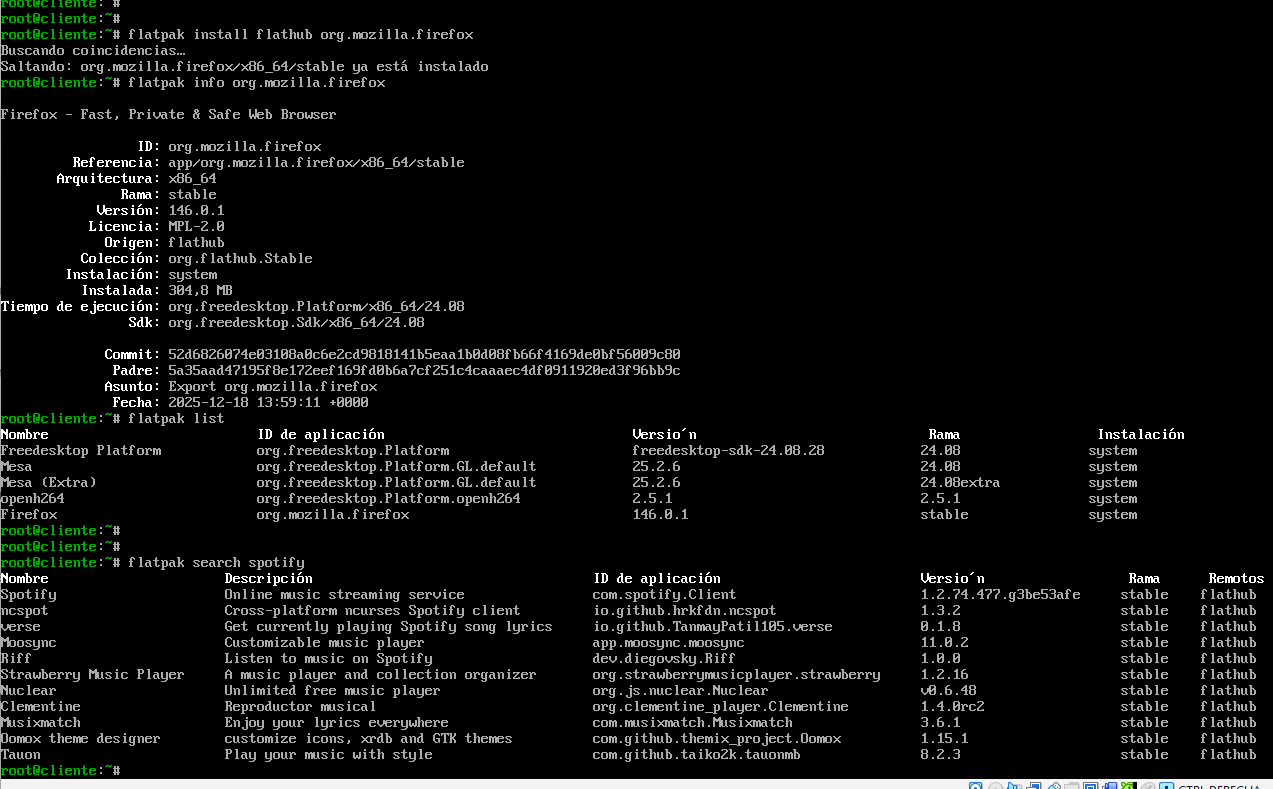Click the CTRL DERECHA host key indicator

point(1218,786)
